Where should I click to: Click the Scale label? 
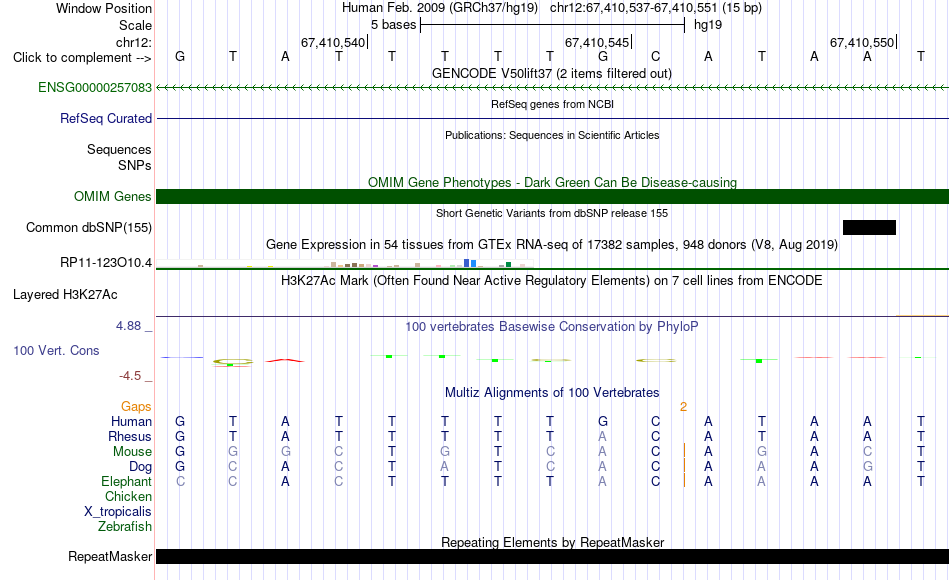coord(135,25)
